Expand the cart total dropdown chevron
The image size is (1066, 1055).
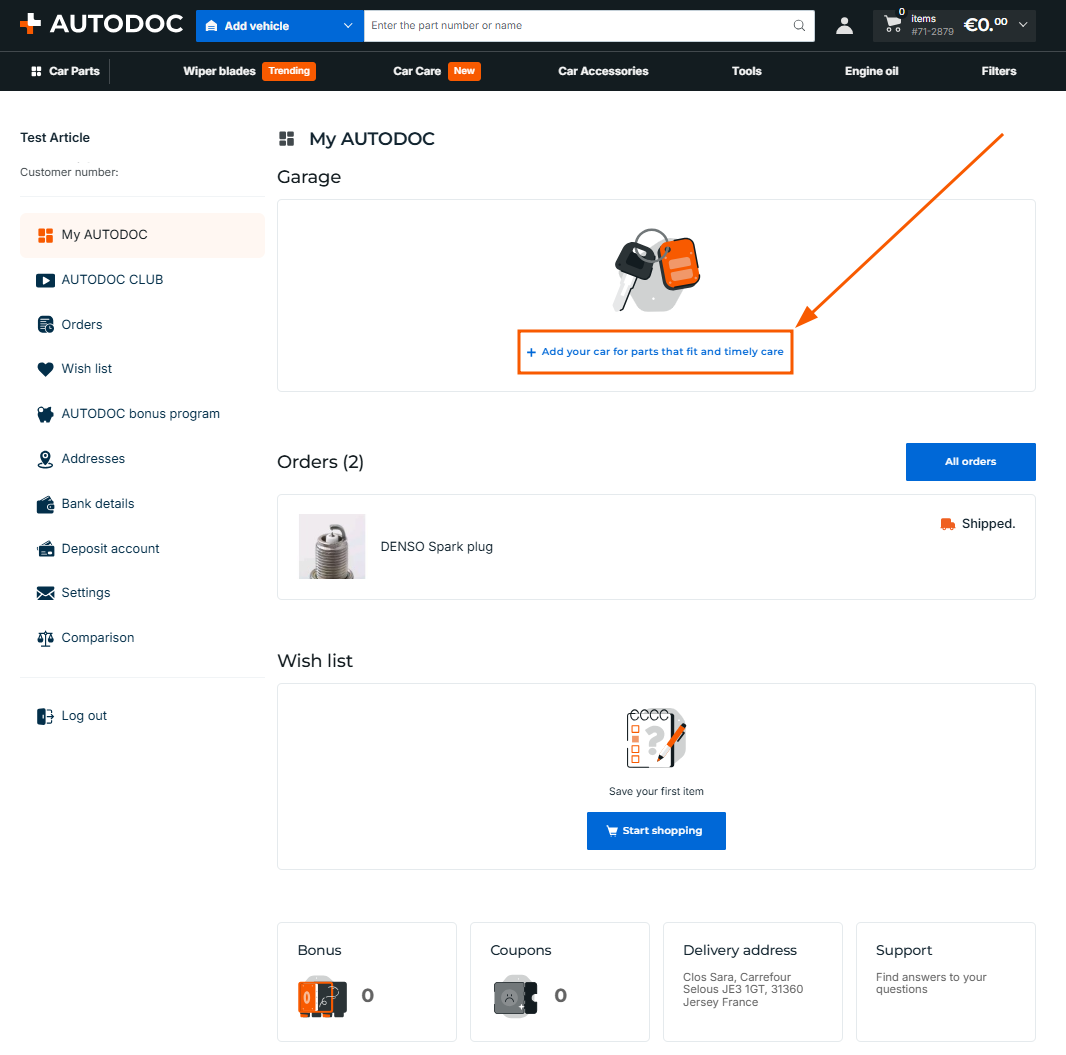click(x=1022, y=24)
